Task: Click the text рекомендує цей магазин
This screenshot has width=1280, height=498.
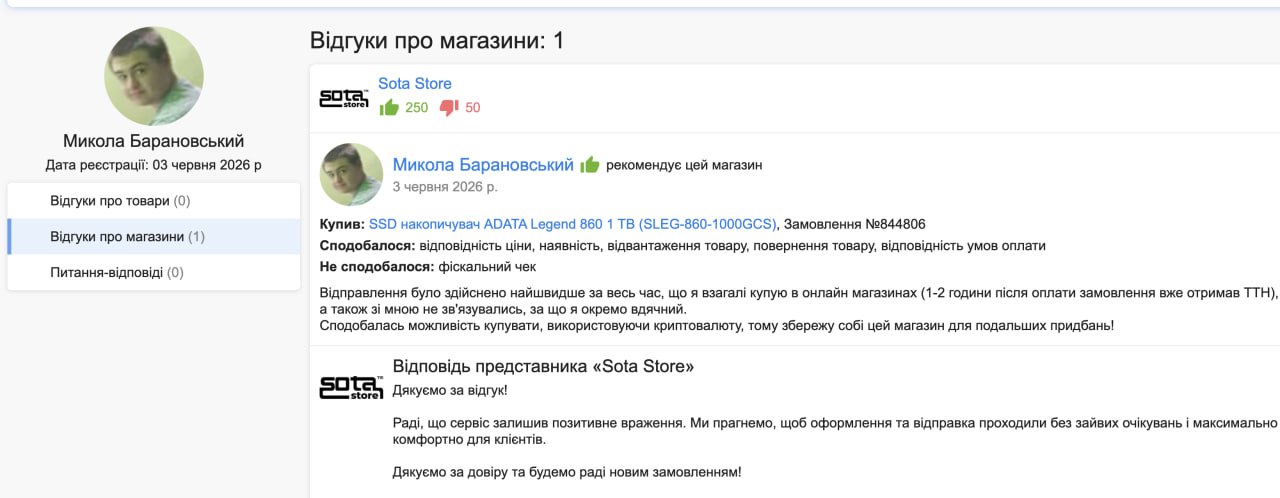Action: coord(684,165)
